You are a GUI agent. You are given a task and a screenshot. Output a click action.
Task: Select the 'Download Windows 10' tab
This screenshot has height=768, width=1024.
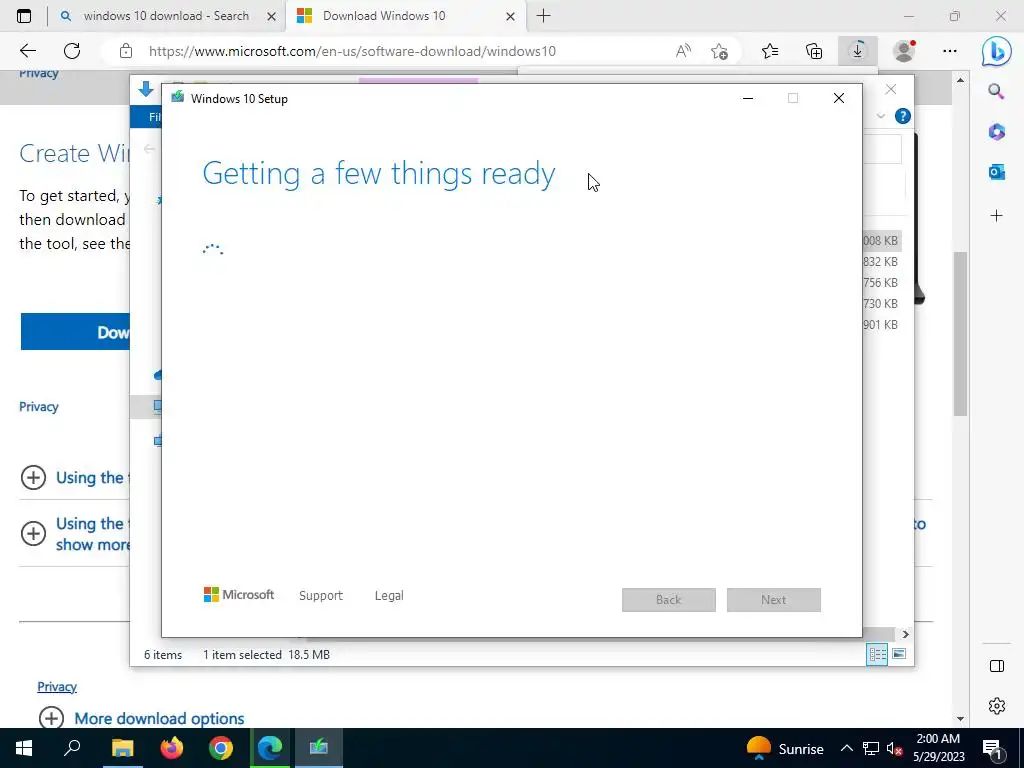click(x=384, y=16)
